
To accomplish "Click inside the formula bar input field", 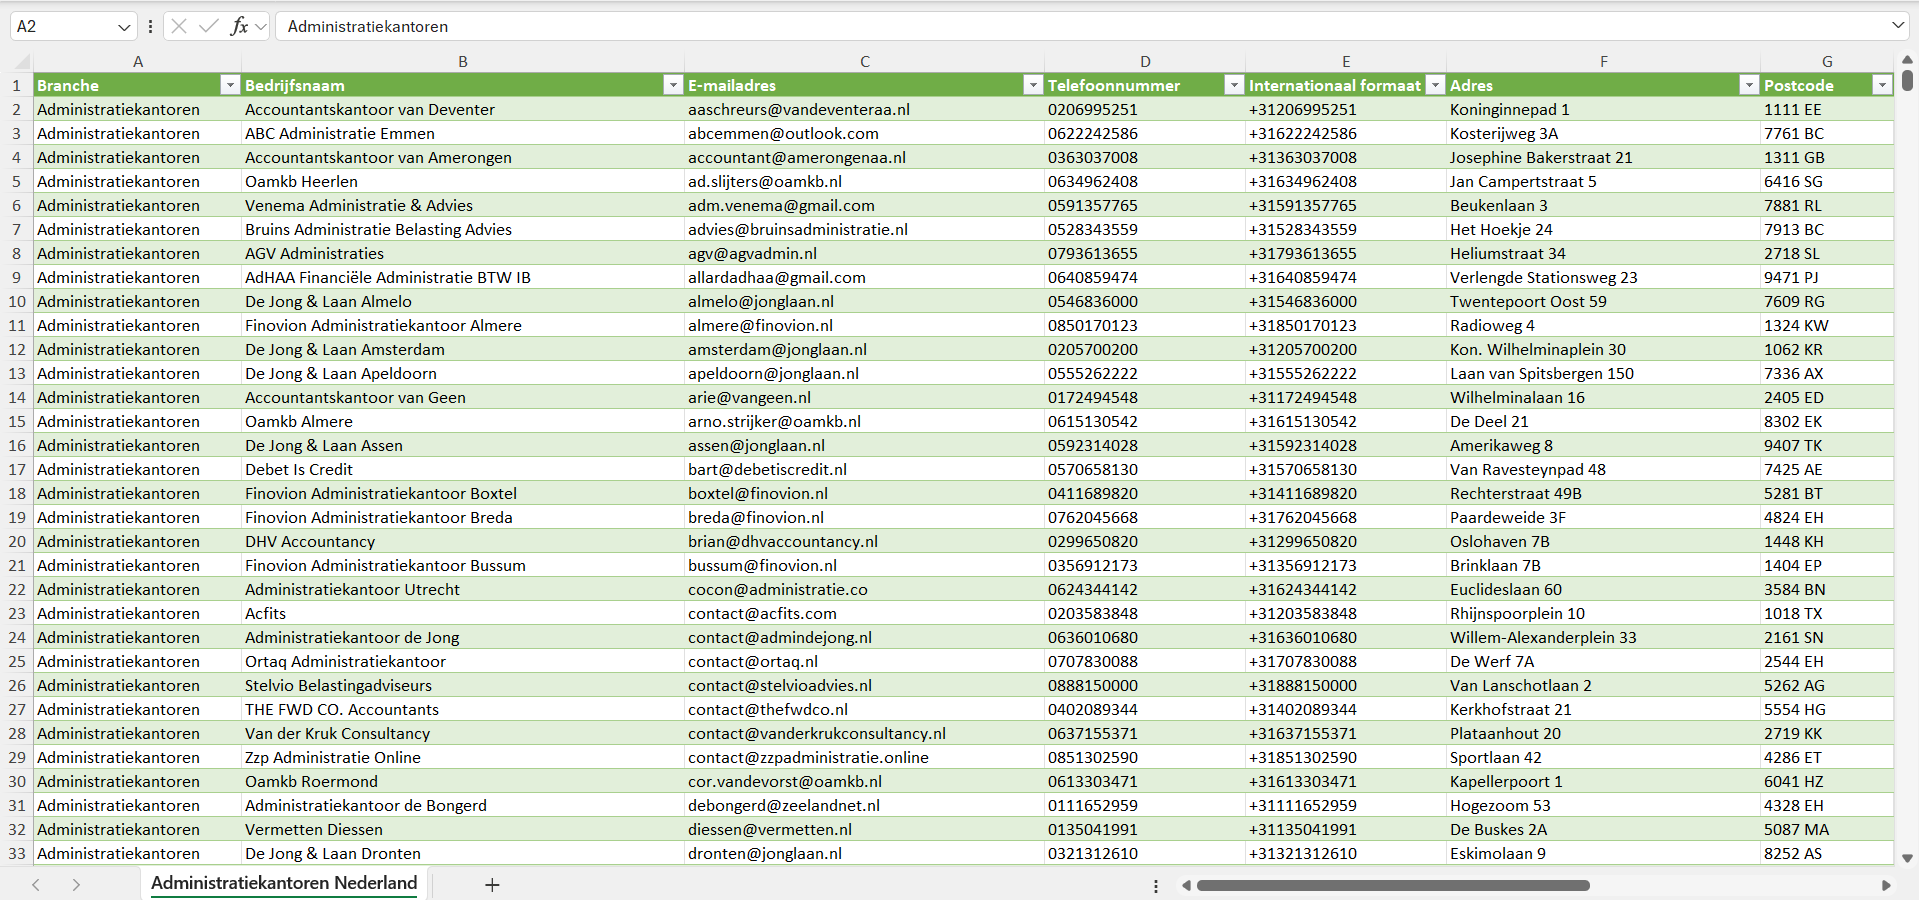I will coord(1000,27).
